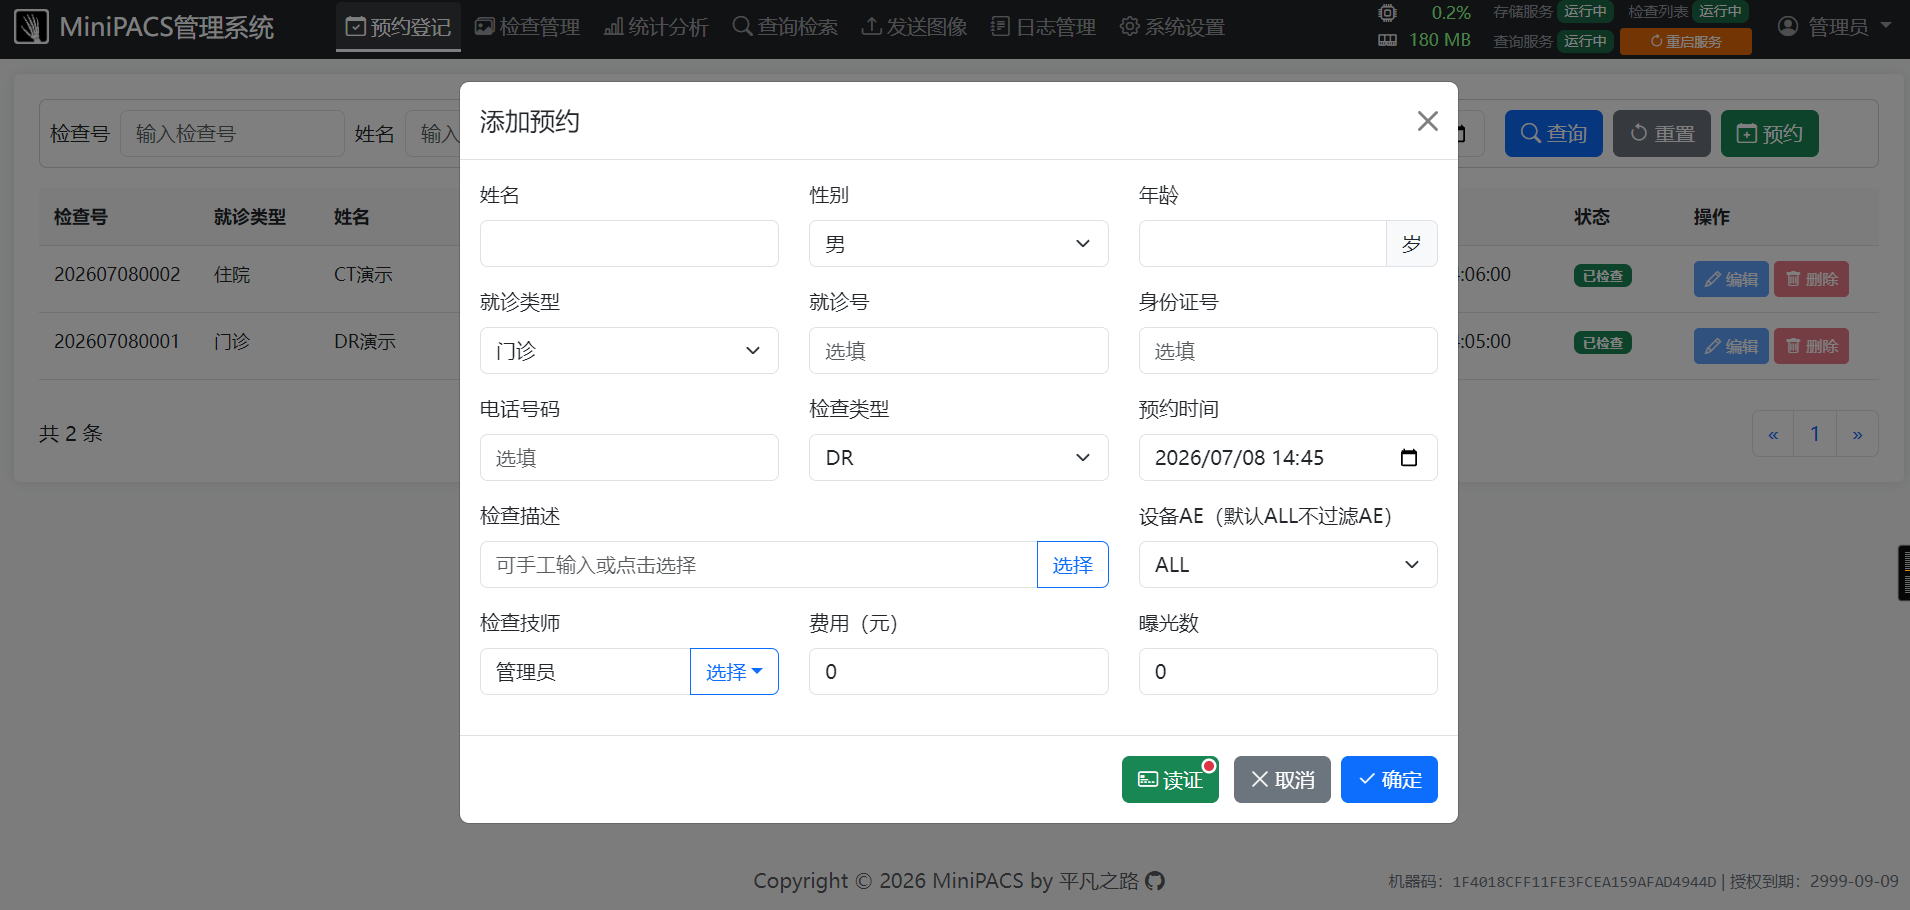This screenshot has width=1910, height=910.
Task: Click 确定 to confirm appointment
Action: (1389, 779)
